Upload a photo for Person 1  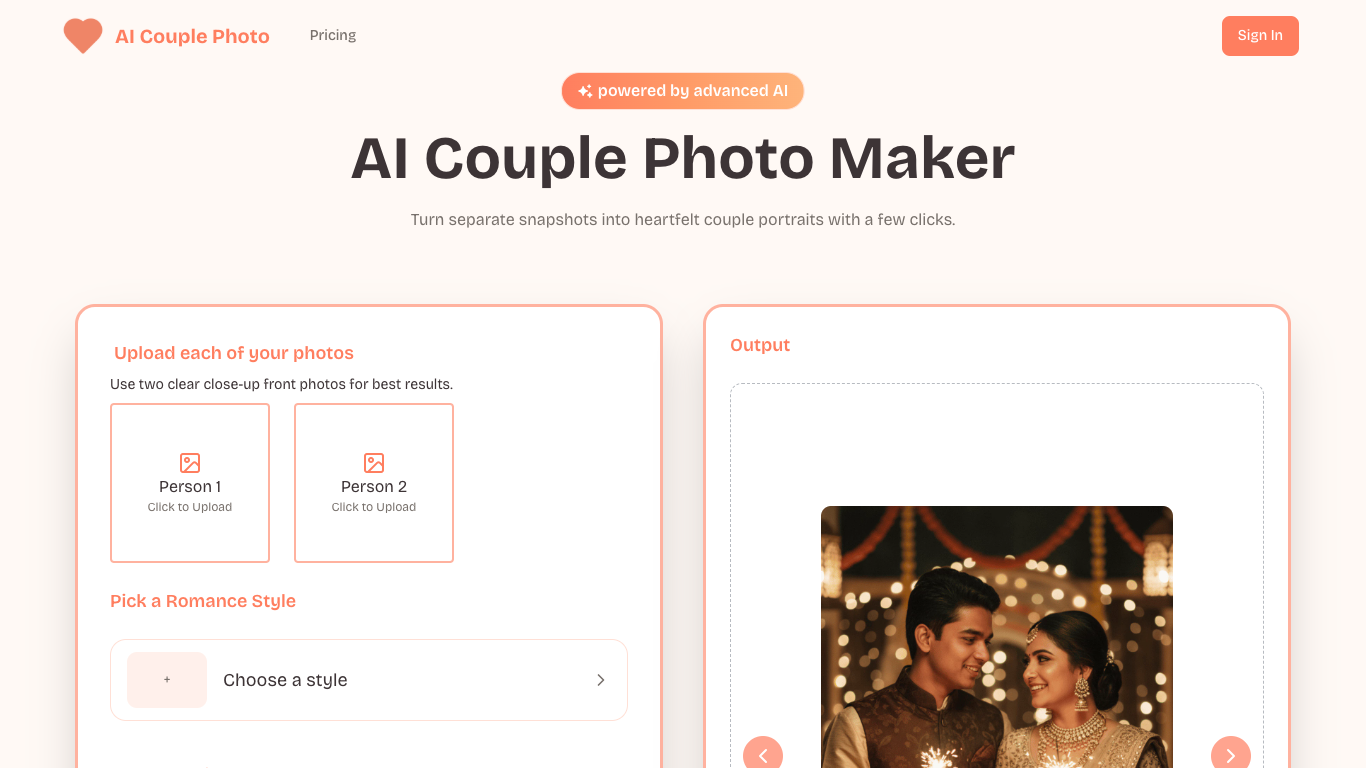coord(190,483)
